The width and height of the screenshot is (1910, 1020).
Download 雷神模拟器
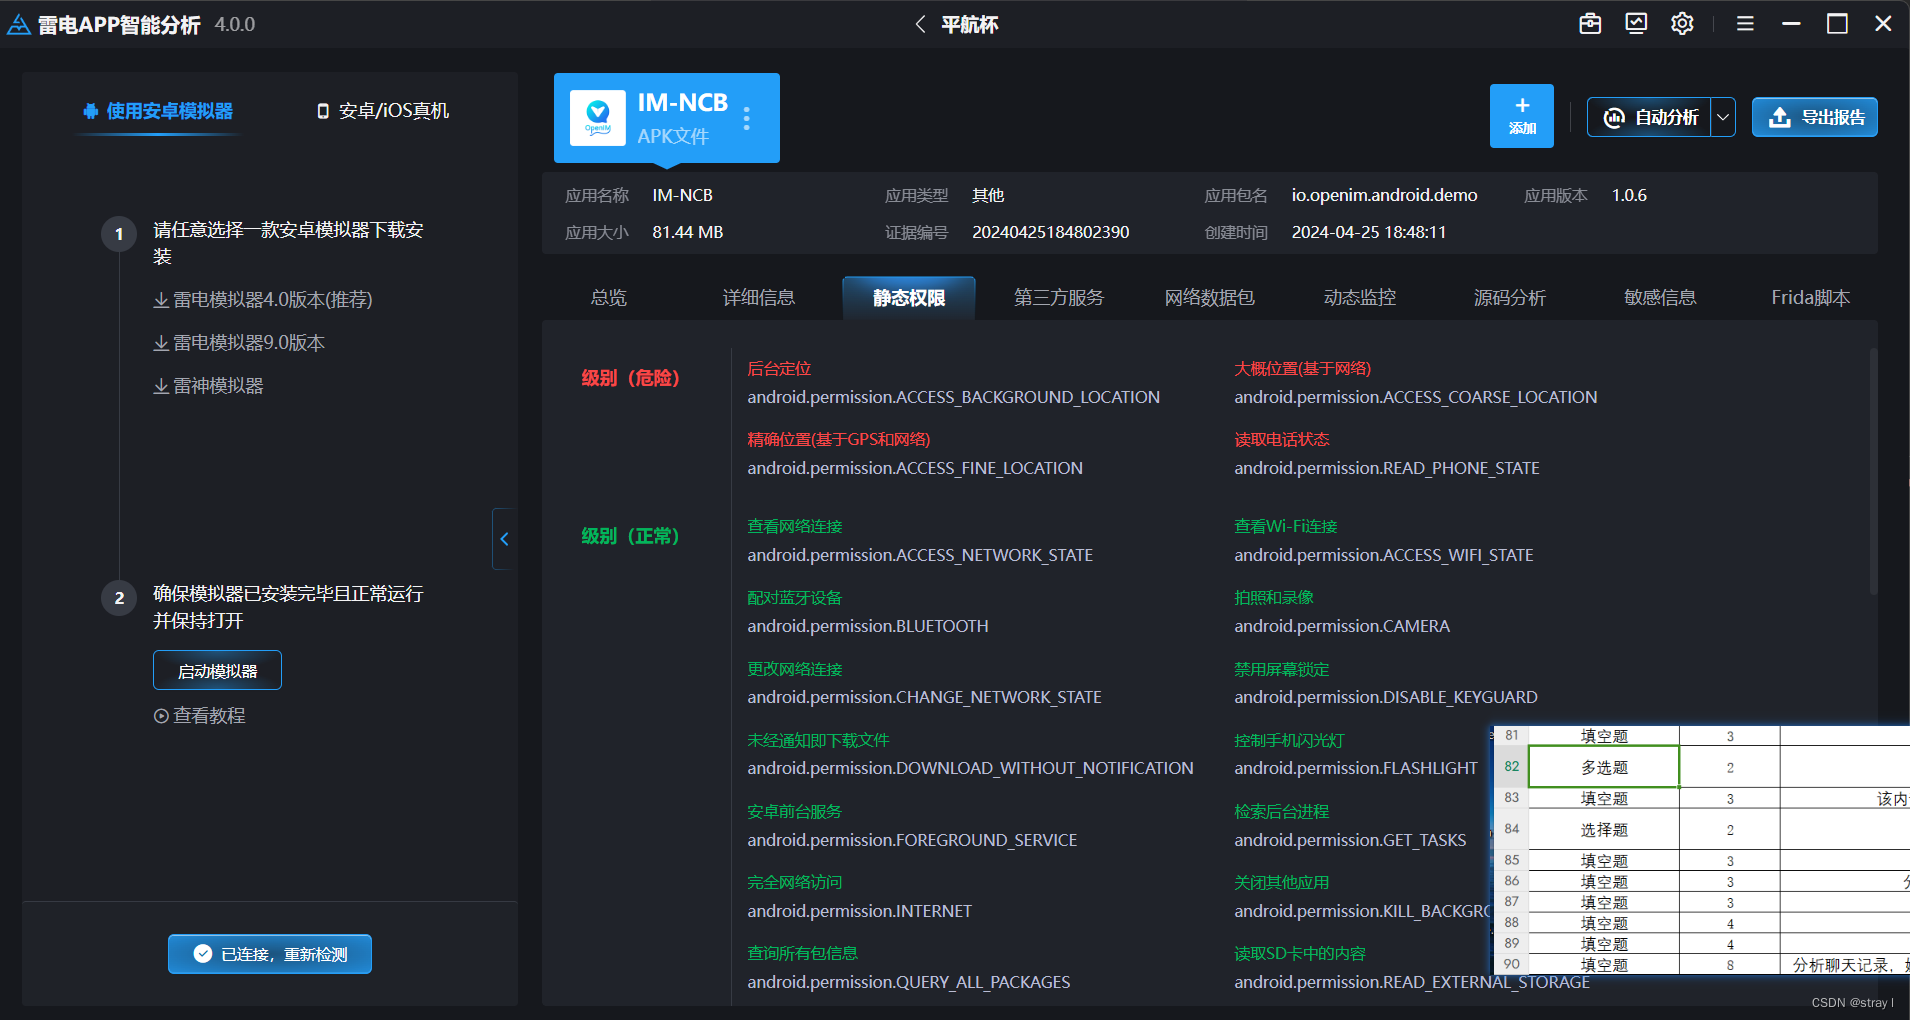(x=208, y=386)
